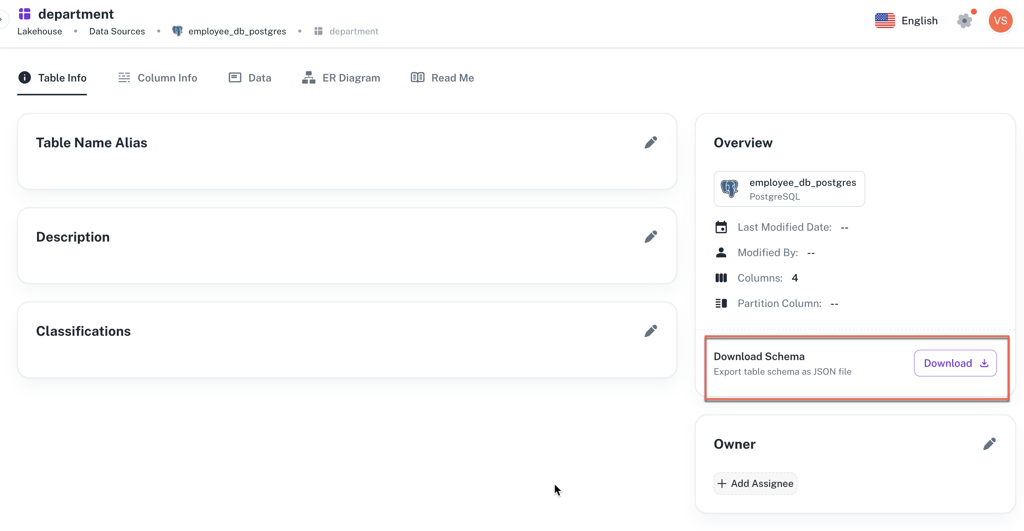Open the Data tab

coord(250,78)
